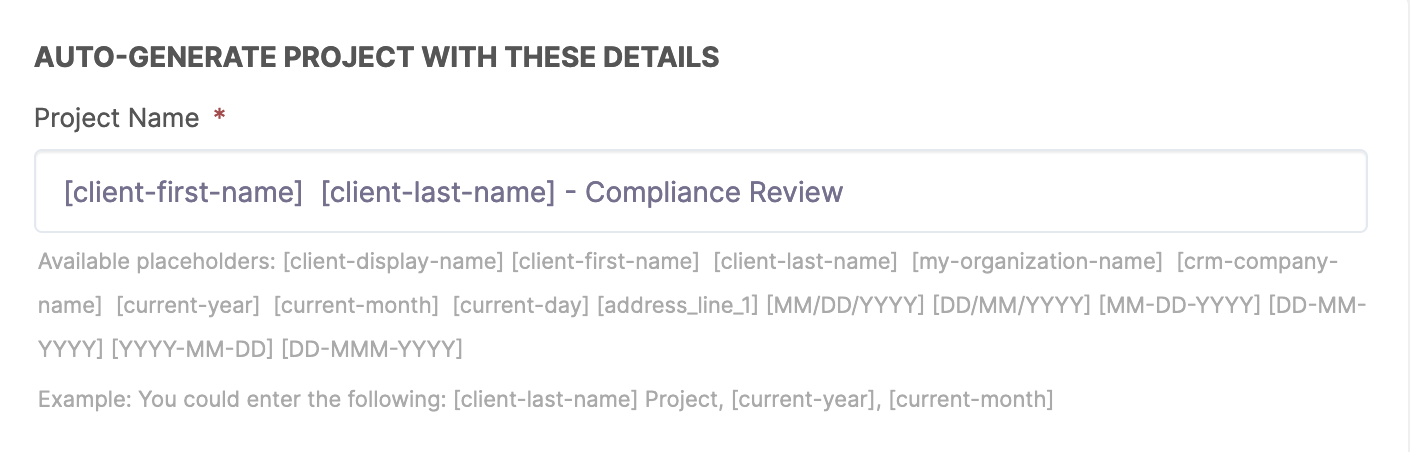Select [client-first-name] in the available placeholders list
Image resolution: width=1410 pixels, height=452 pixels.
(605, 262)
